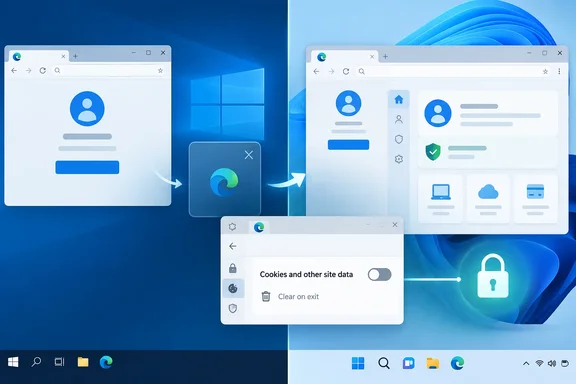Launch Edge from the Windows 11 taskbar
The image size is (576, 384).
pos(457,363)
